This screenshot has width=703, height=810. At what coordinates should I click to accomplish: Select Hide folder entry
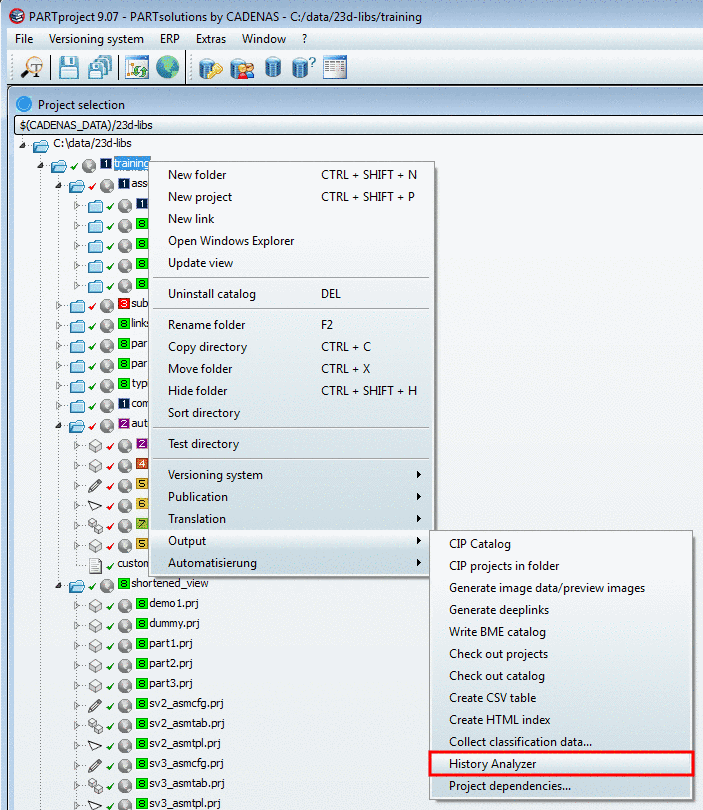(291, 391)
